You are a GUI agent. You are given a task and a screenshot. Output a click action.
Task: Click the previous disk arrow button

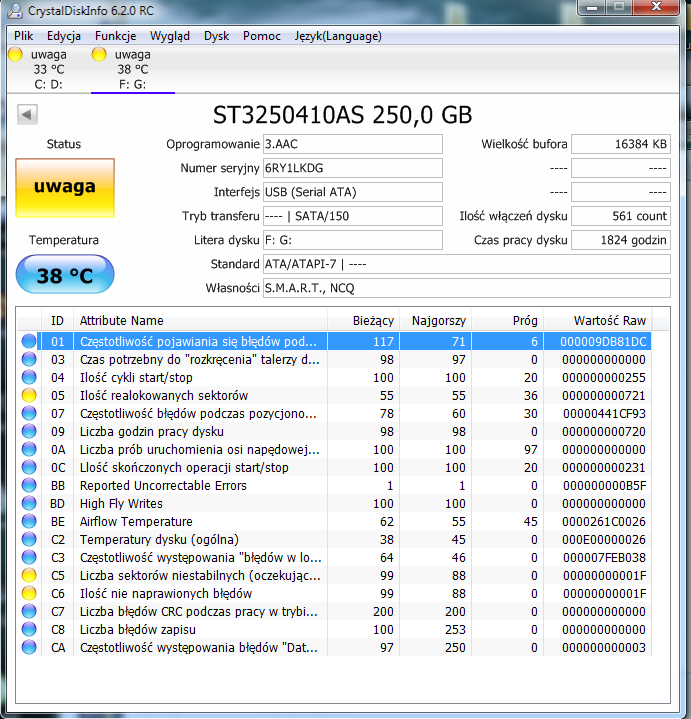(x=27, y=114)
